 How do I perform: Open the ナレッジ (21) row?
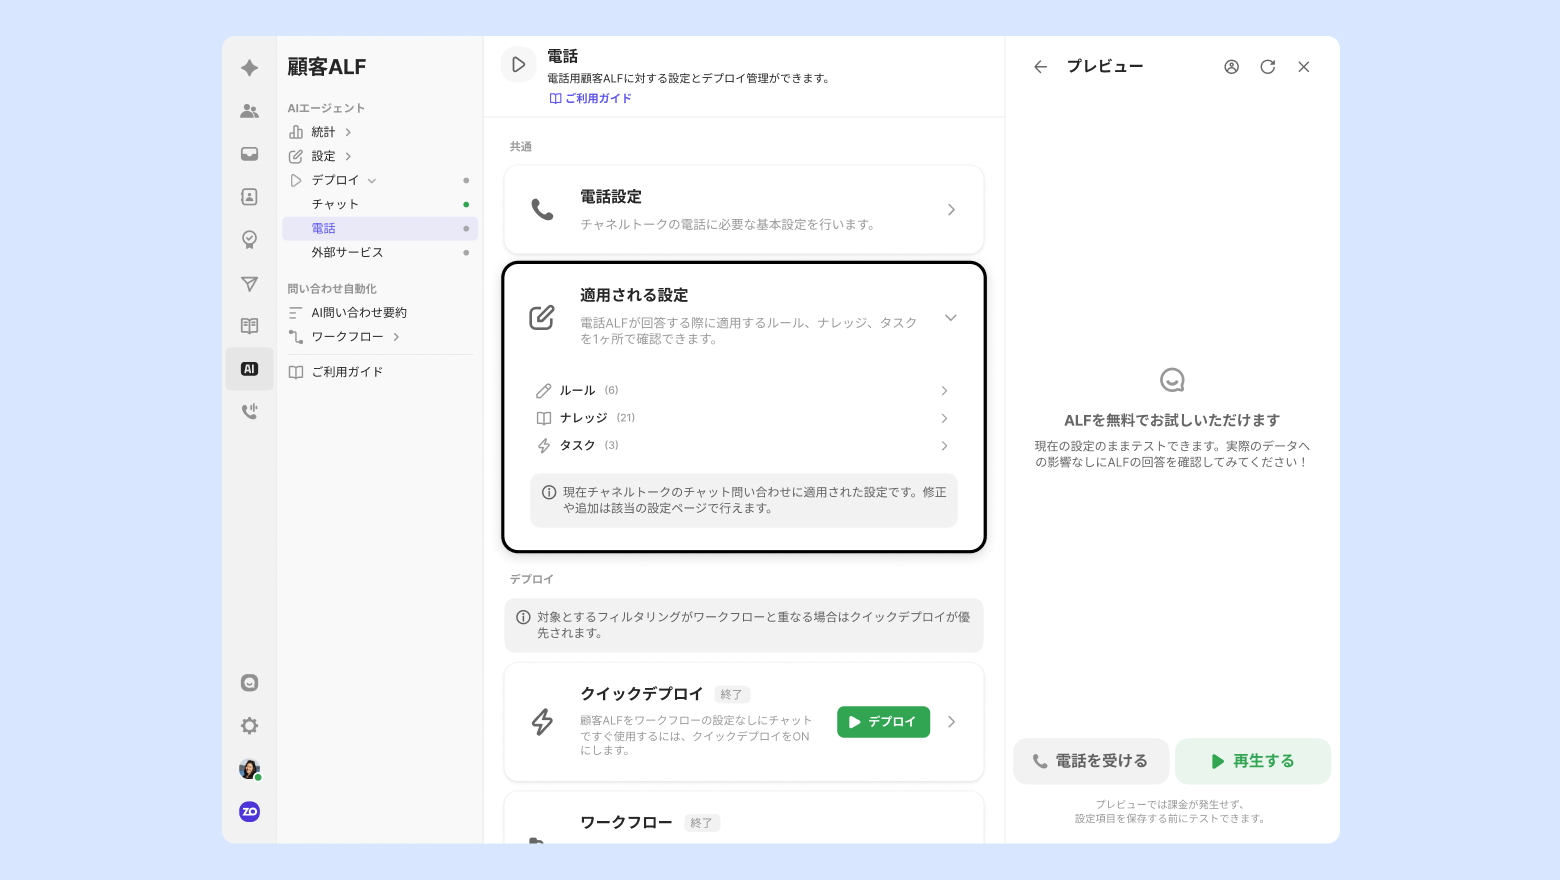tap(744, 418)
